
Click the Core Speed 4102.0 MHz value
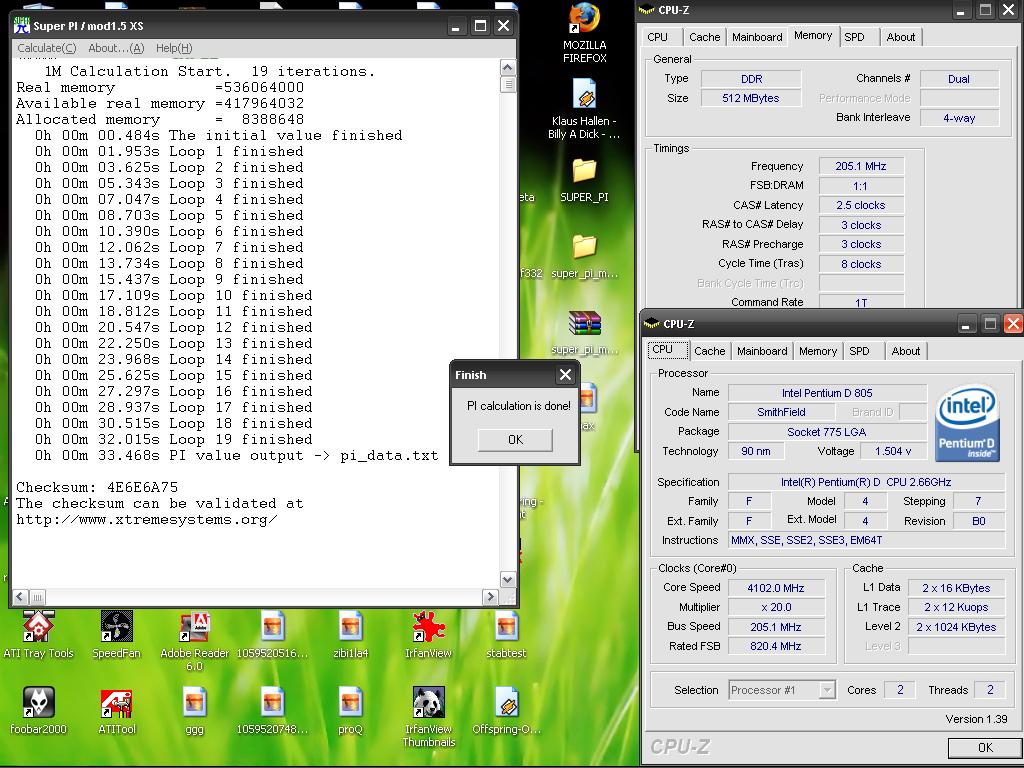(776, 588)
